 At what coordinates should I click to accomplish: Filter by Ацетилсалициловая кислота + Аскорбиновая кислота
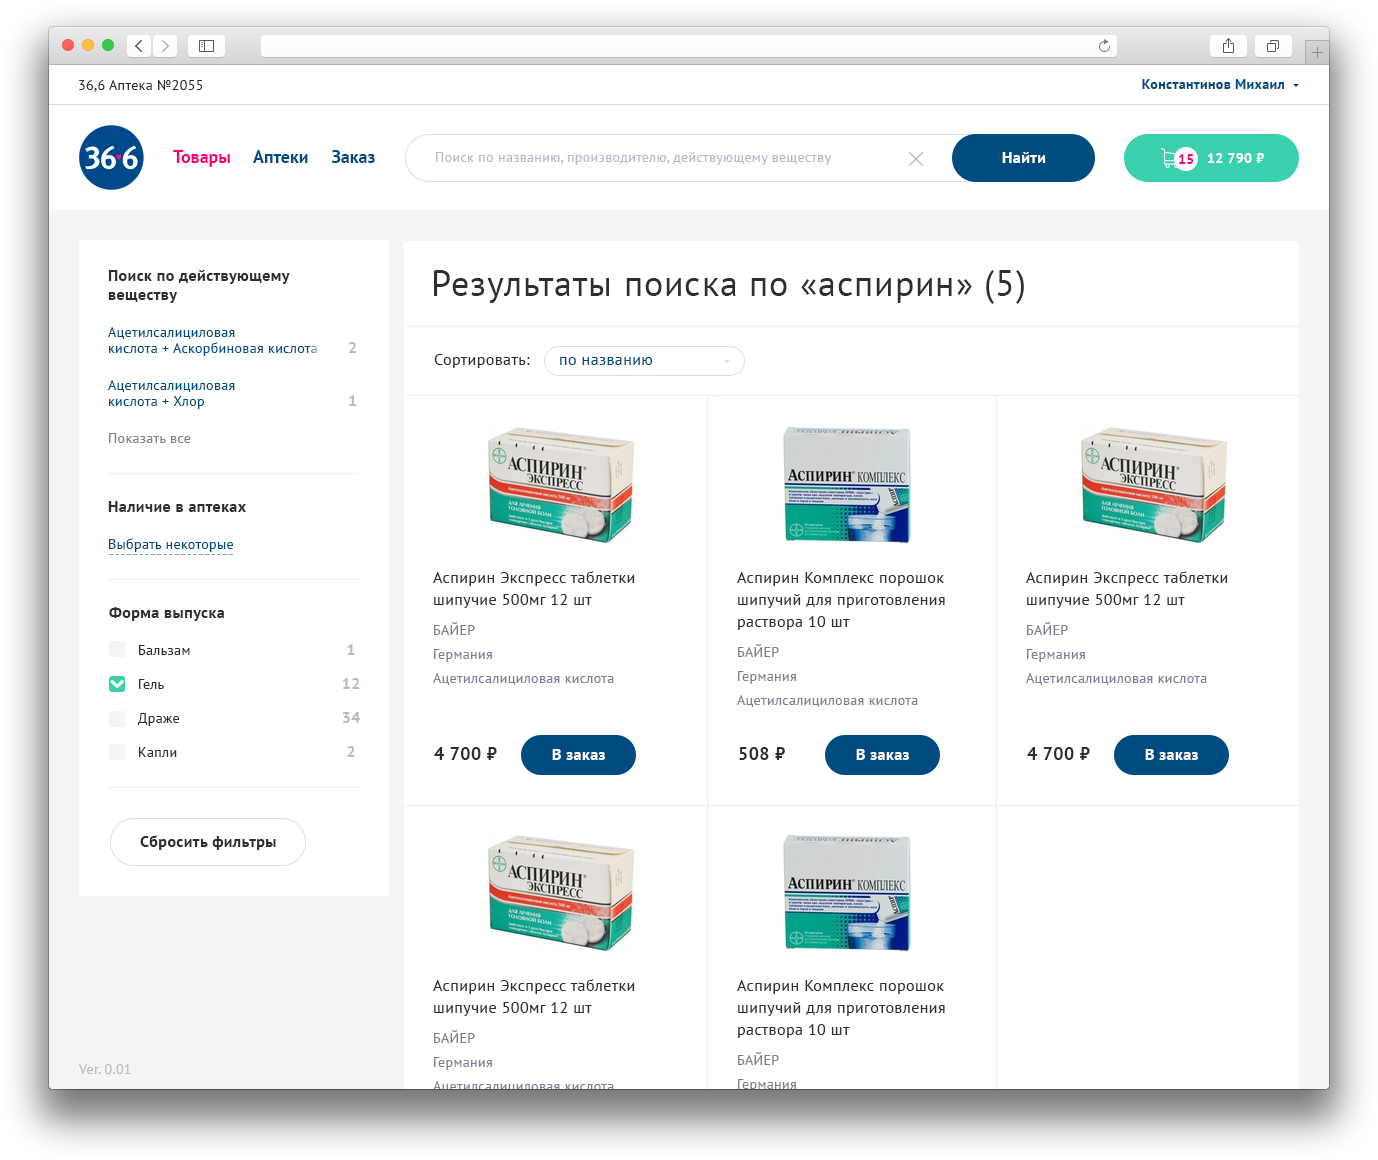click(212, 341)
